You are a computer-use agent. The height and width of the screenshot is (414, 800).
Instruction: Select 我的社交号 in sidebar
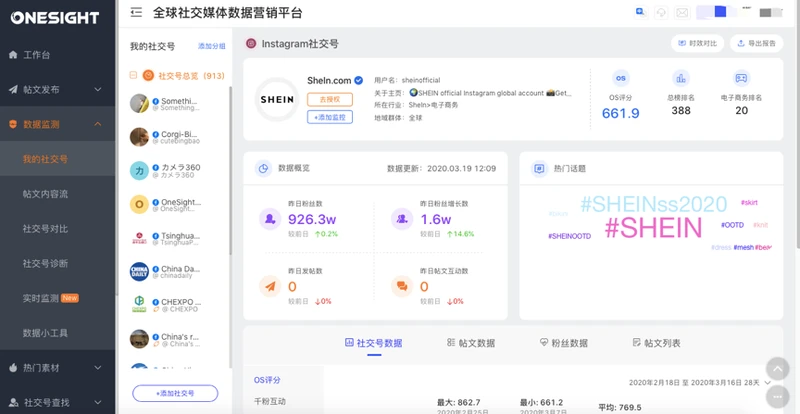58,159
